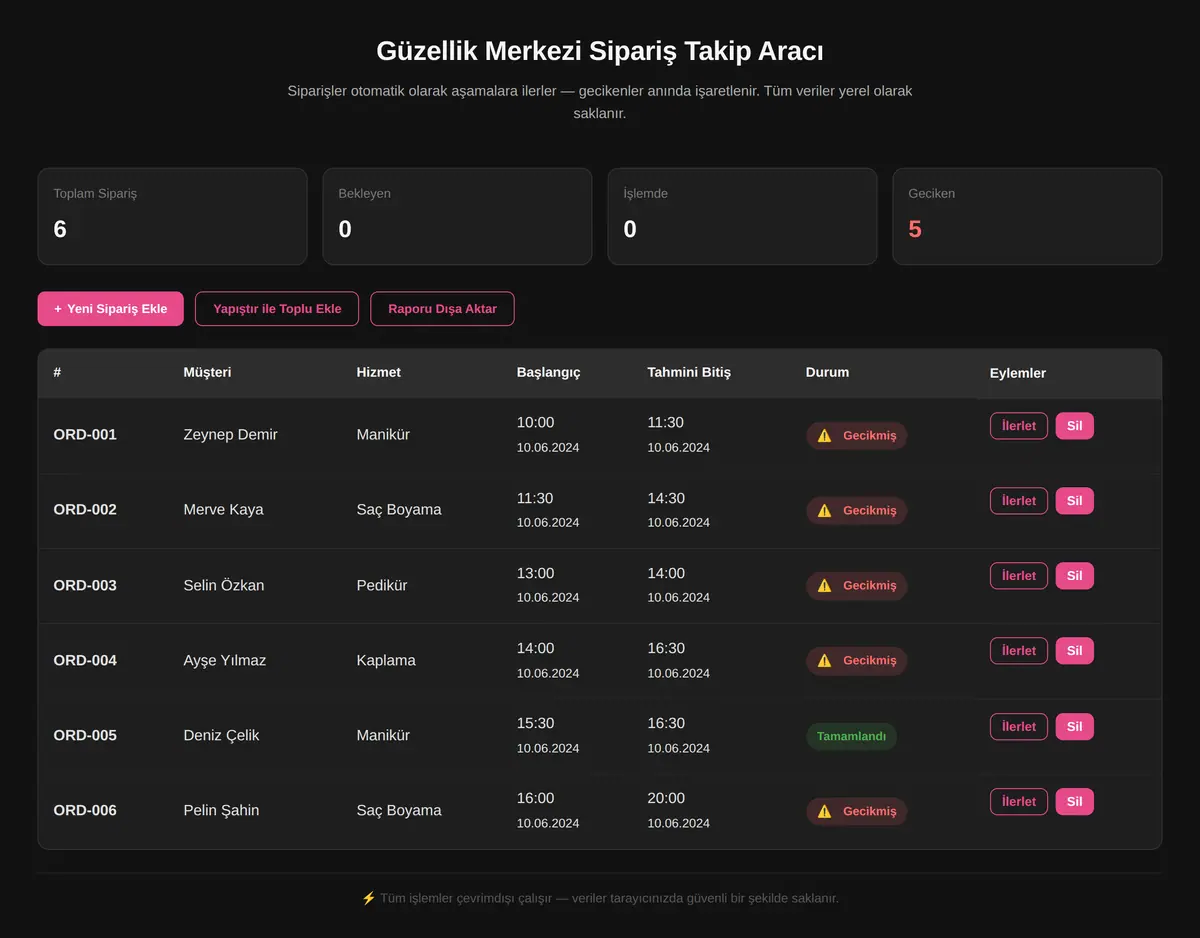The height and width of the screenshot is (938, 1200).
Task: Open Yapıştır ile Toplu Ekle
Action: [x=277, y=309]
